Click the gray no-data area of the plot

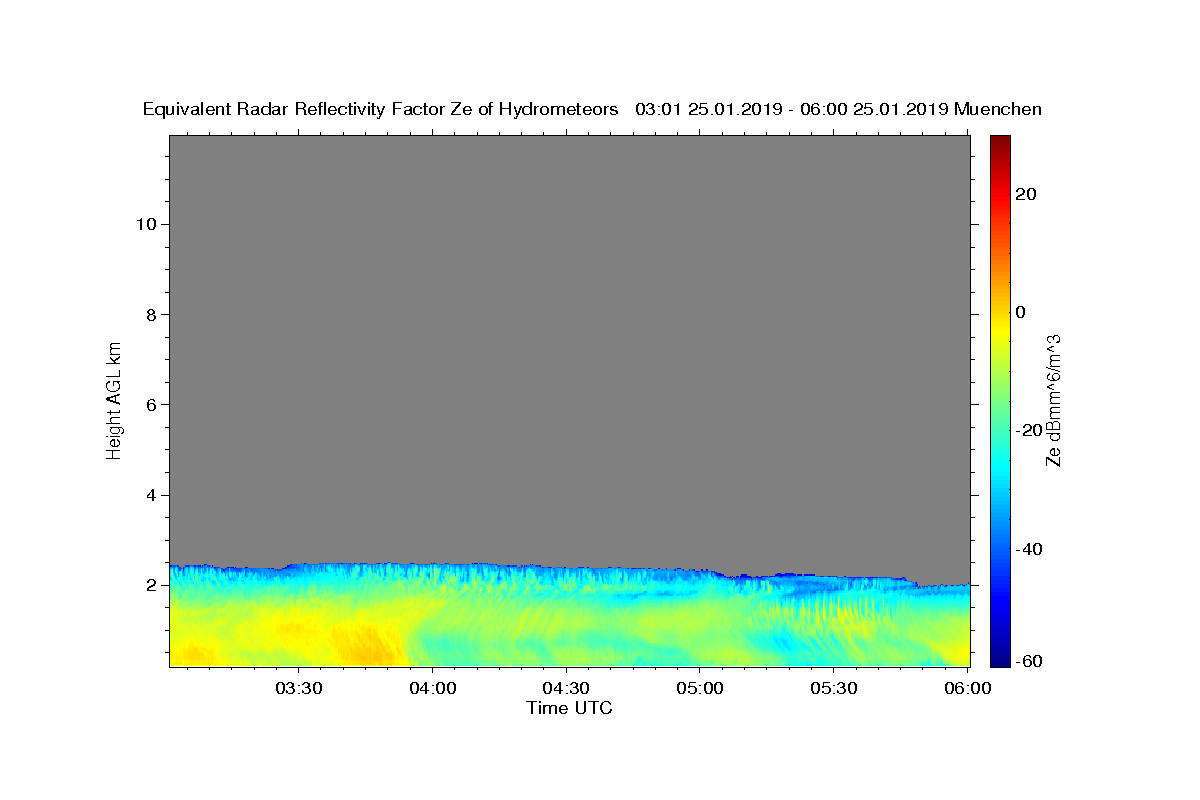(570, 350)
